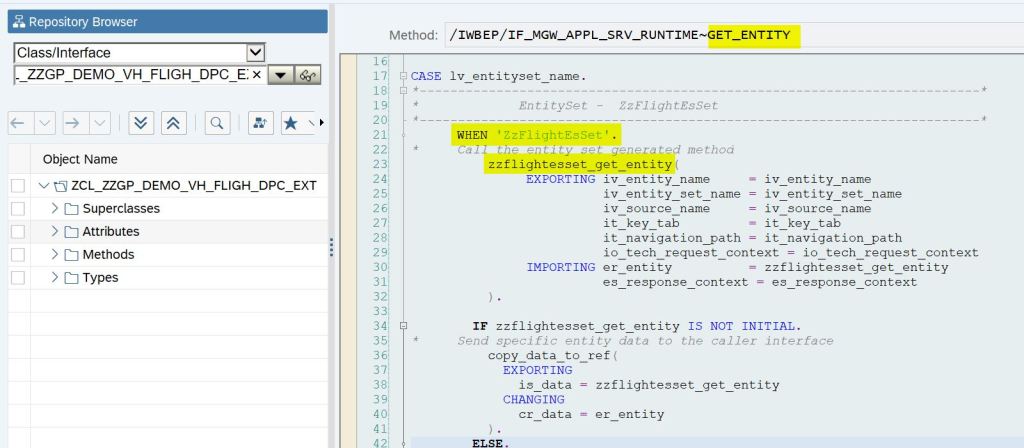Collapse the comment block fold at line 18
This screenshot has height=448, width=1024.
[x=403, y=91]
